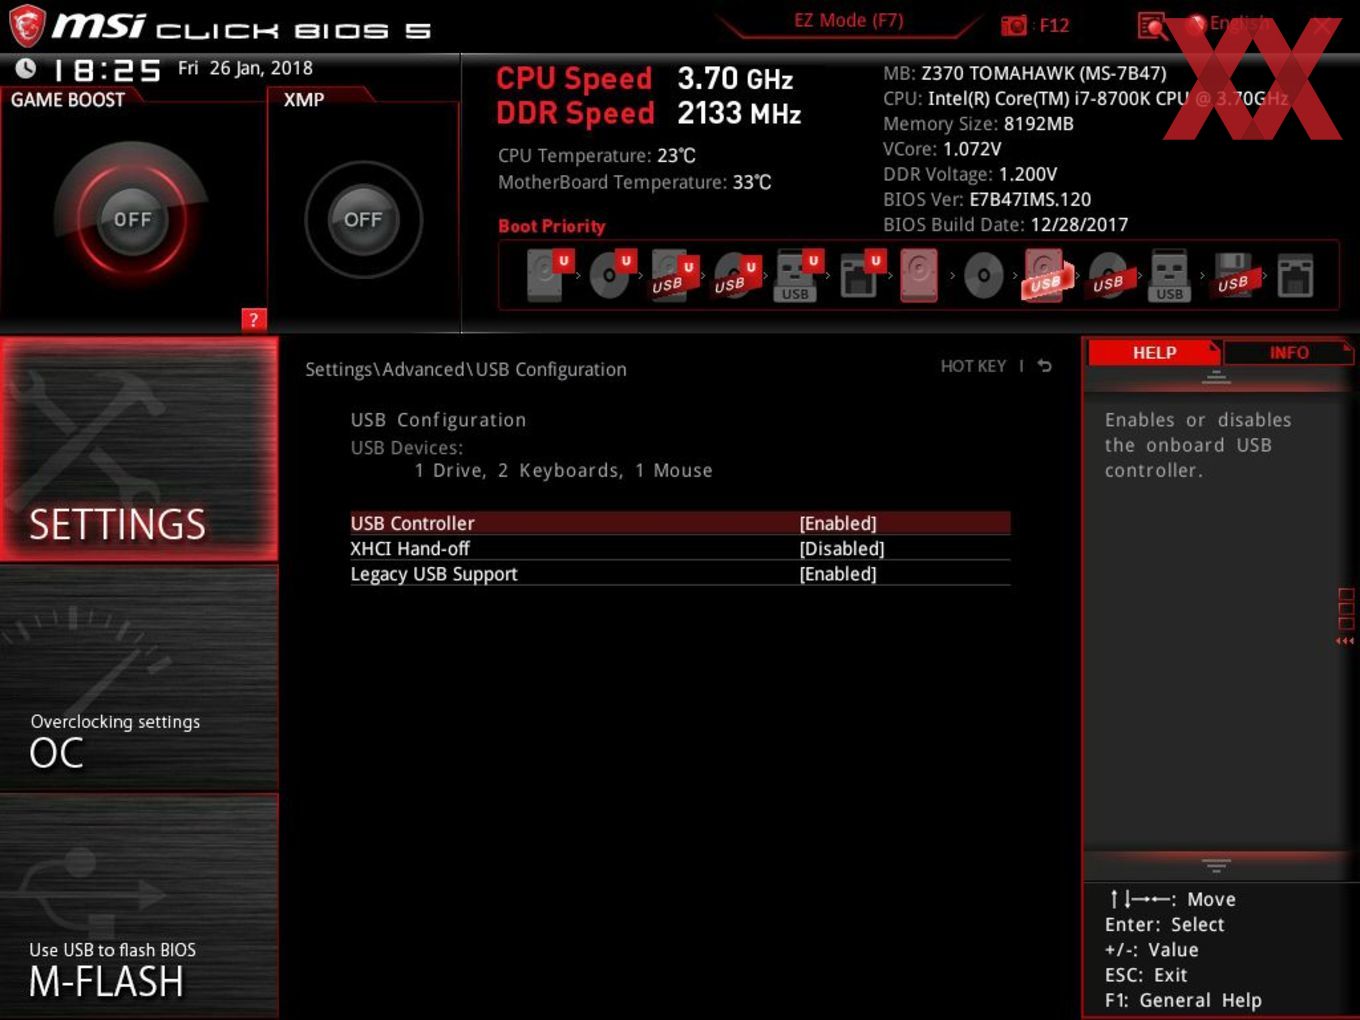The width and height of the screenshot is (1360, 1020).
Task: Click the MotherBoard Temperature: 33°C text
Action: [x=635, y=182]
